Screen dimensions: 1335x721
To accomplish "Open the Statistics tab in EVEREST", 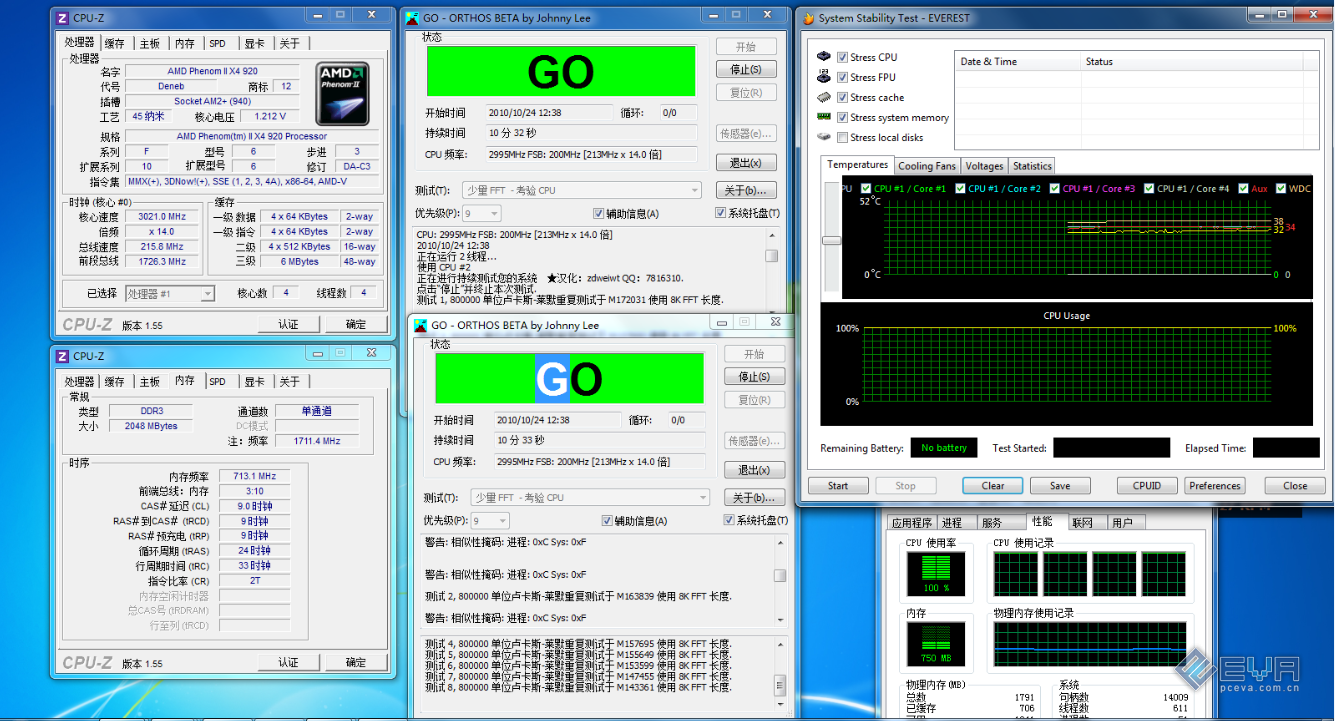I will point(1032,166).
